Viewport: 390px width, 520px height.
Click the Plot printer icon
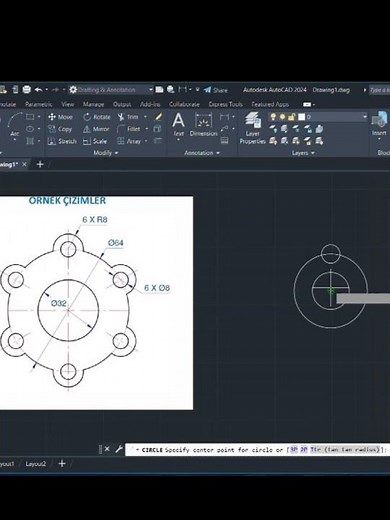point(27,90)
